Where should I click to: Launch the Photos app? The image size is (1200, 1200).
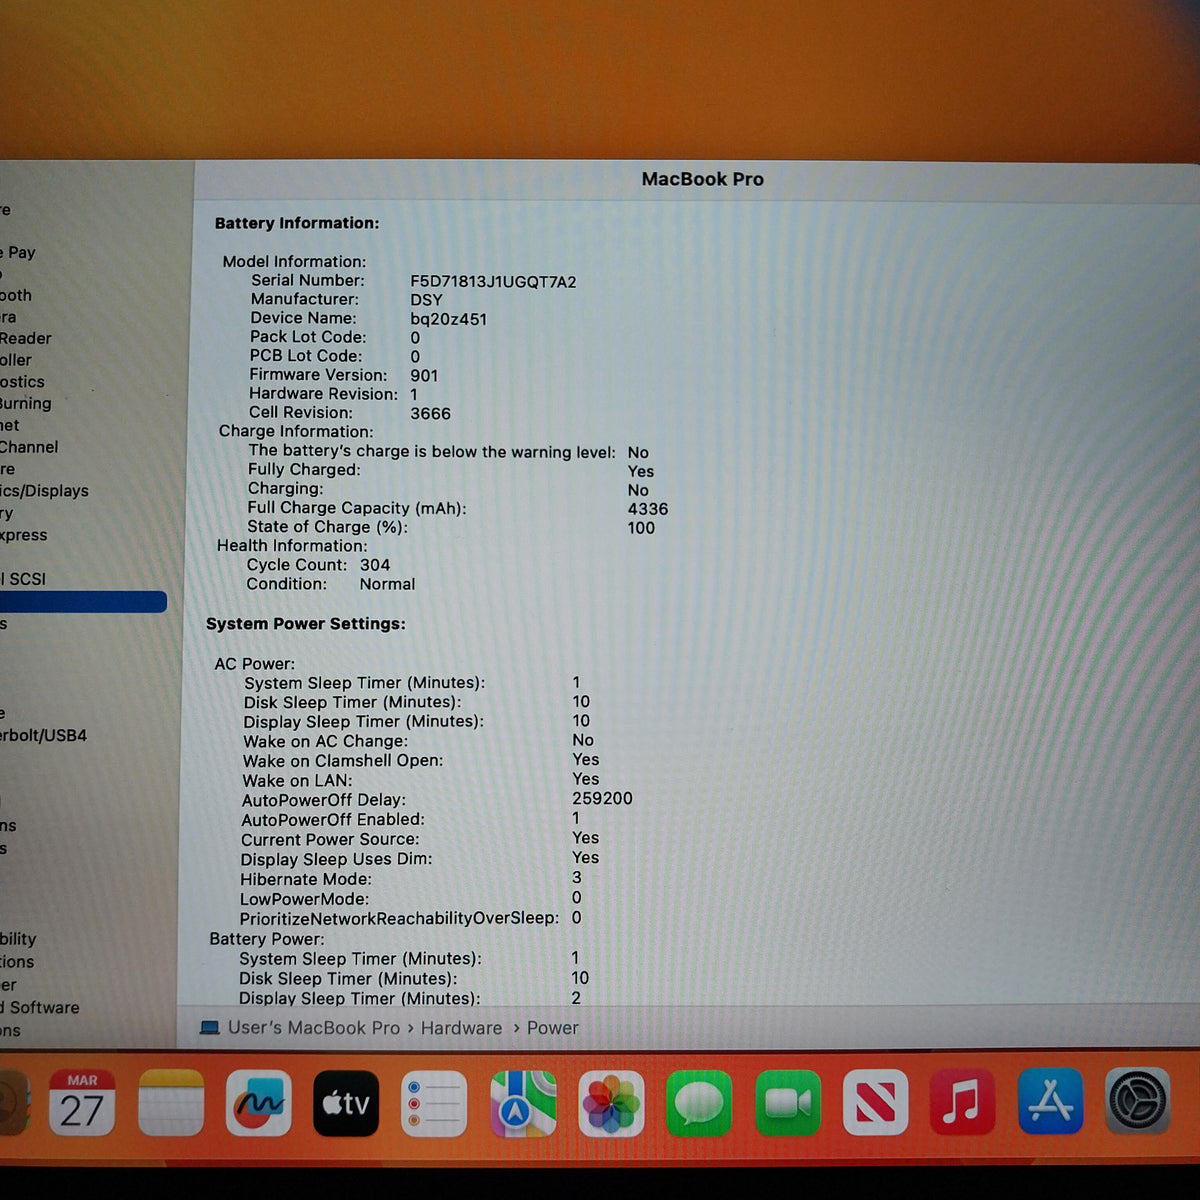(611, 1103)
